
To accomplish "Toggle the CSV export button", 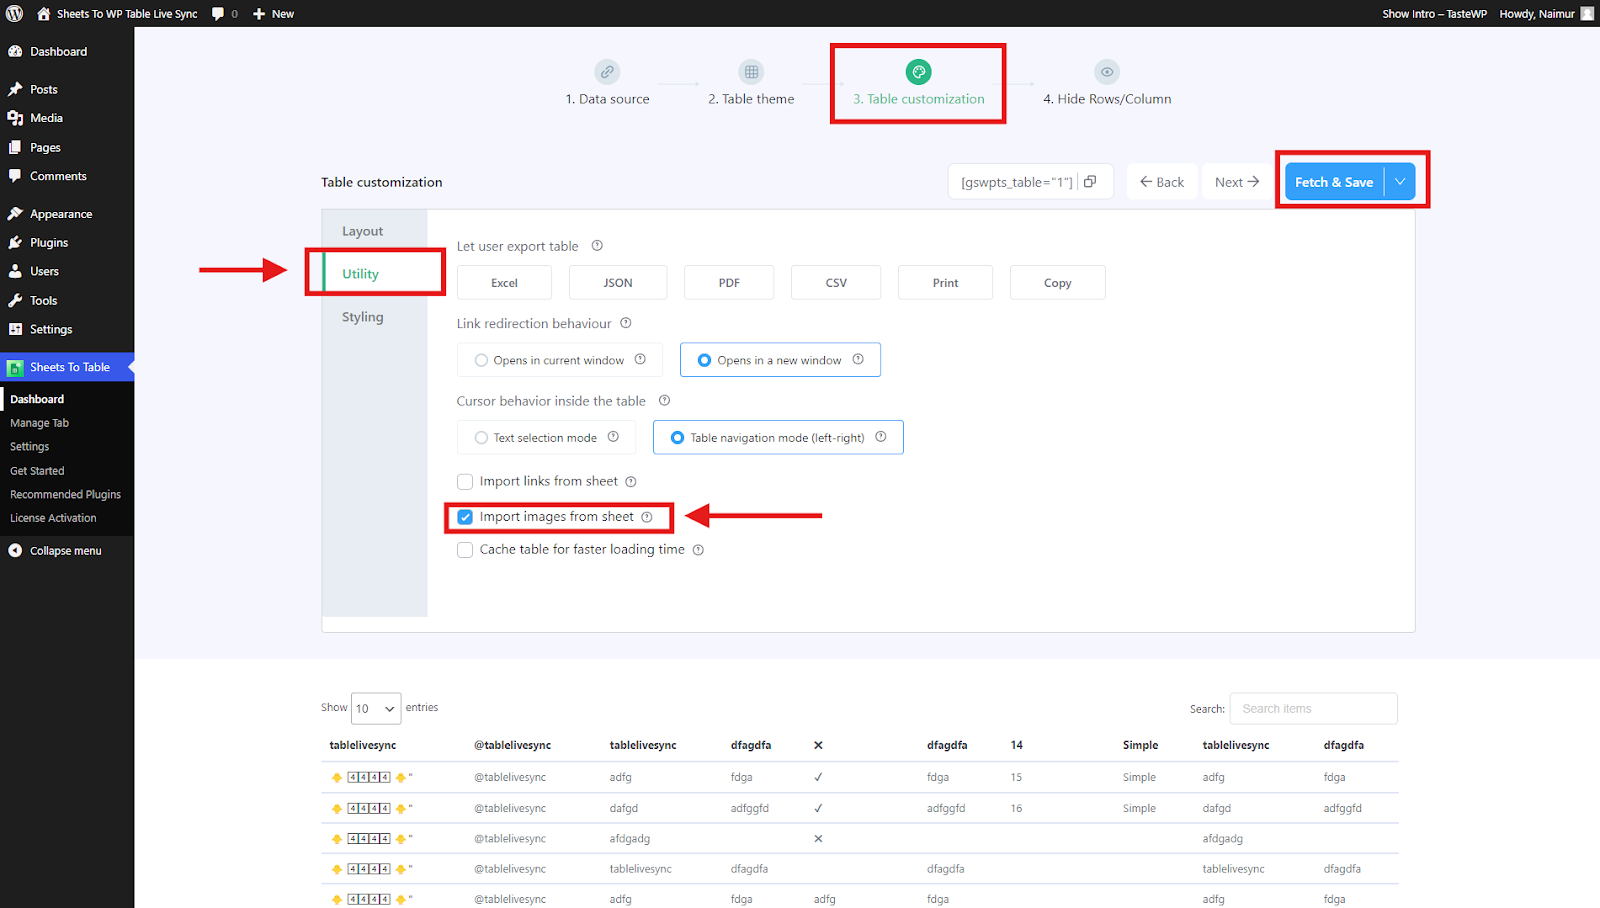I will 836,283.
